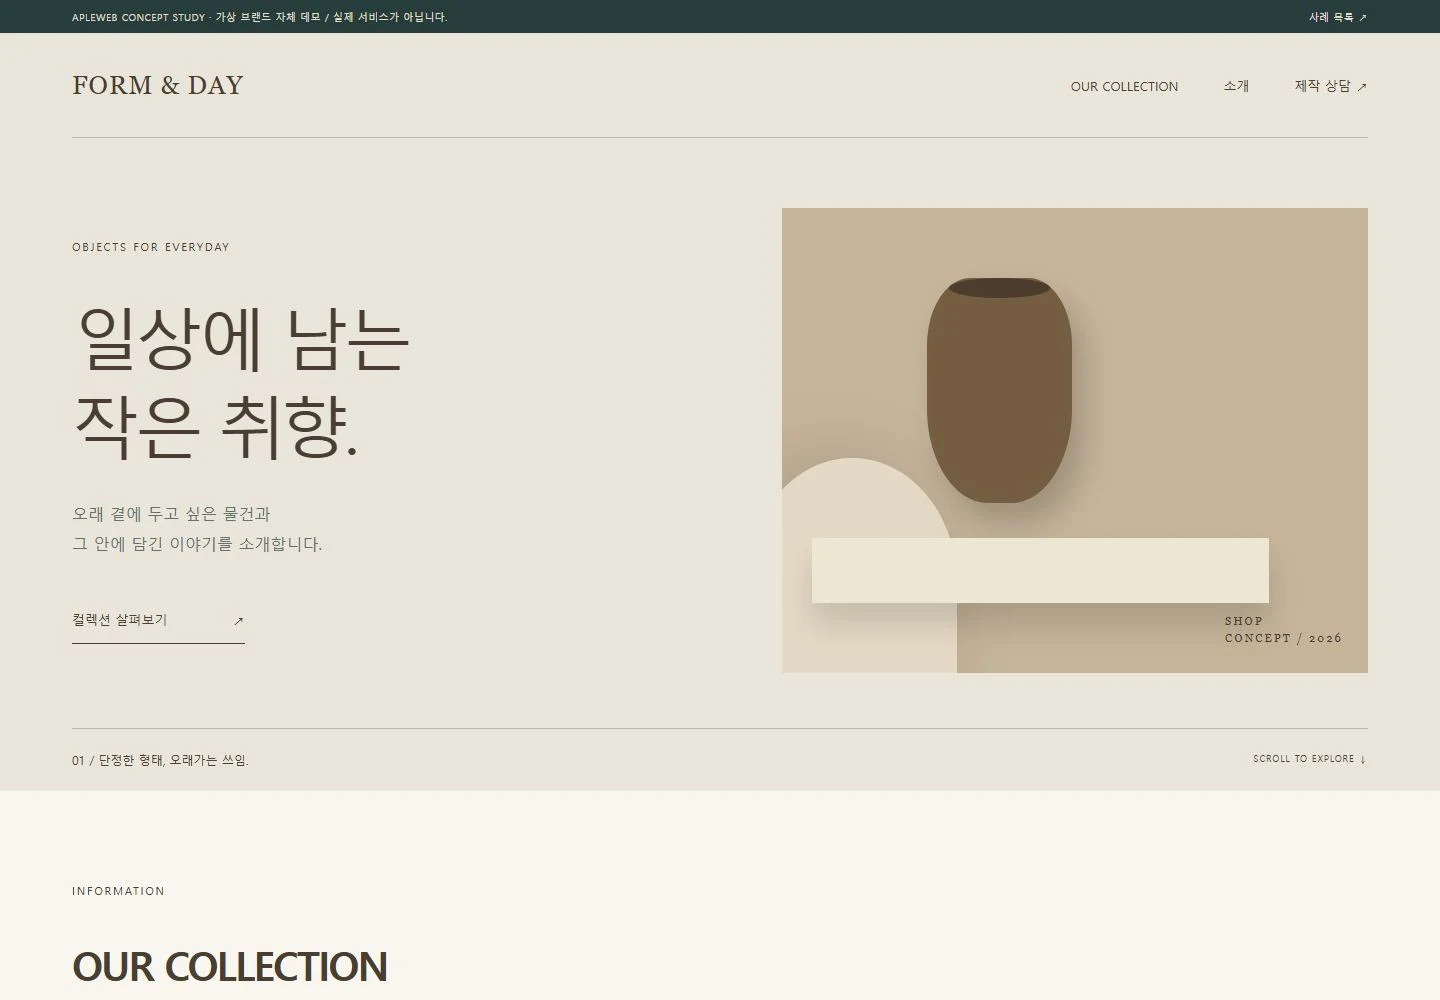Viewport: 1440px width, 1000px height.
Task: Click the text 오래 곁에 두고 싶은 물건과
Action: pyautogui.click(x=171, y=514)
